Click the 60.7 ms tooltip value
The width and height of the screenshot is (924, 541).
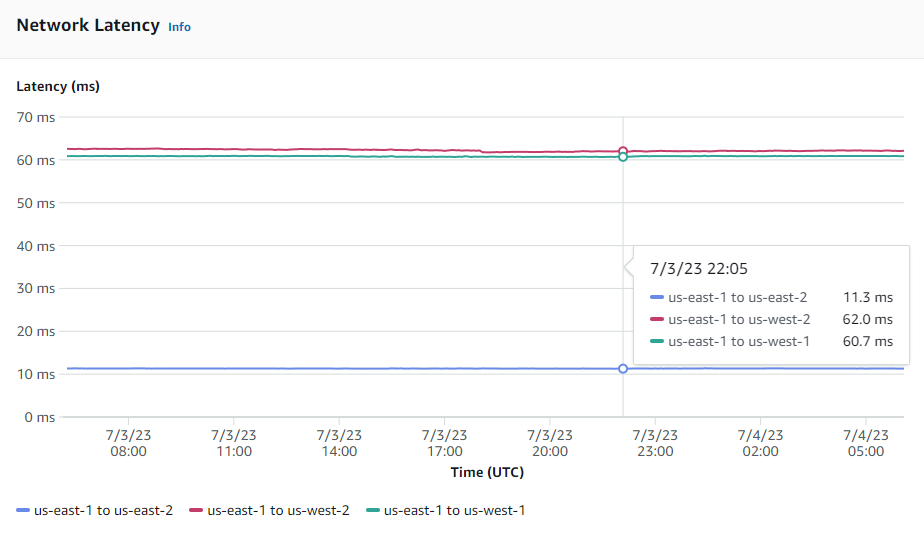click(867, 341)
